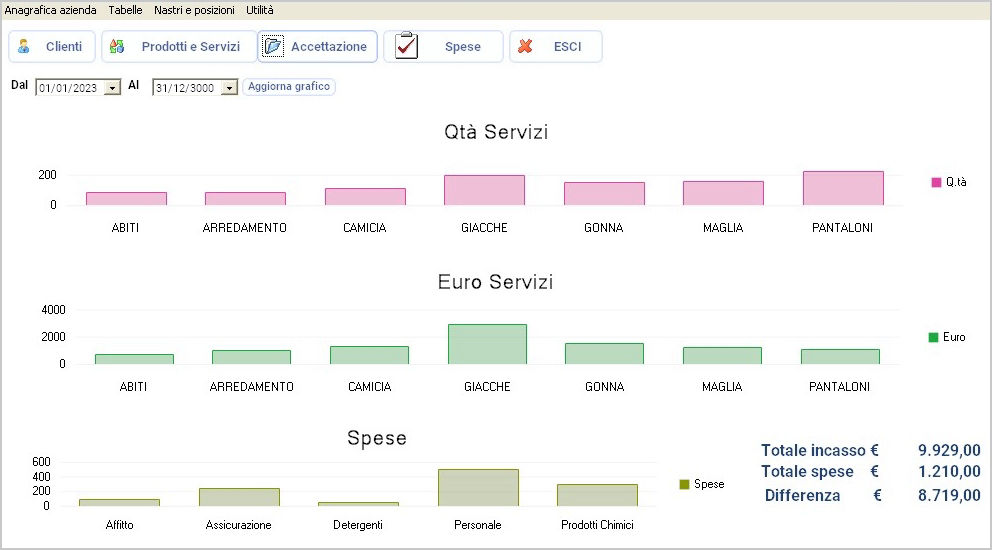Open the Nastri e posizioni menu
This screenshot has width=992, height=550.
click(x=194, y=10)
